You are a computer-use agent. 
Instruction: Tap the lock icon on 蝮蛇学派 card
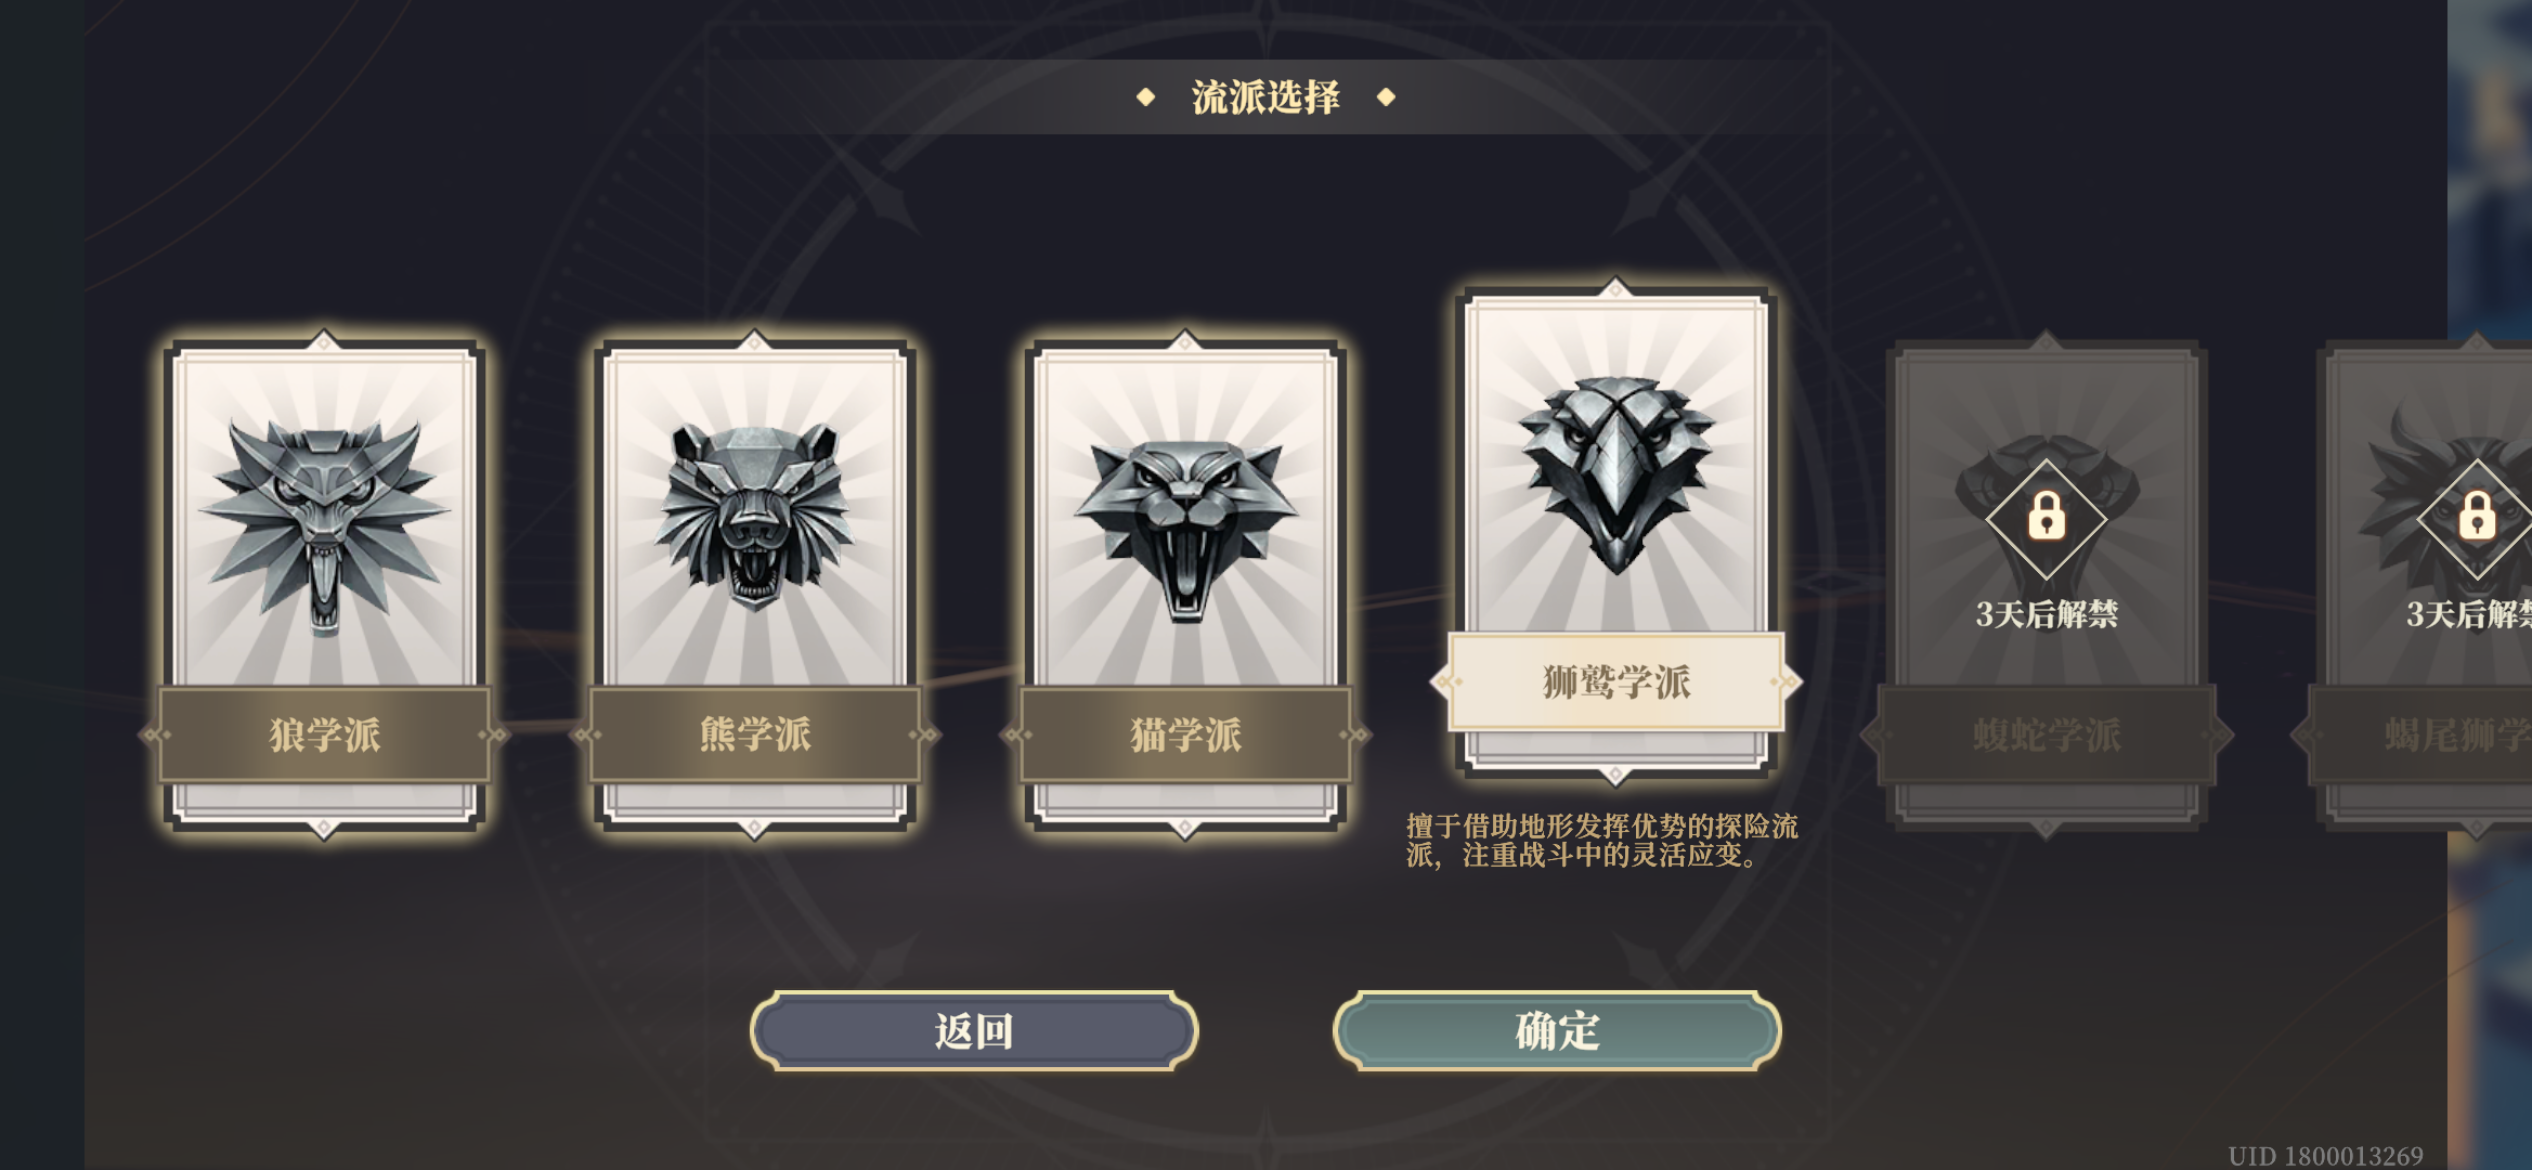tap(2046, 517)
